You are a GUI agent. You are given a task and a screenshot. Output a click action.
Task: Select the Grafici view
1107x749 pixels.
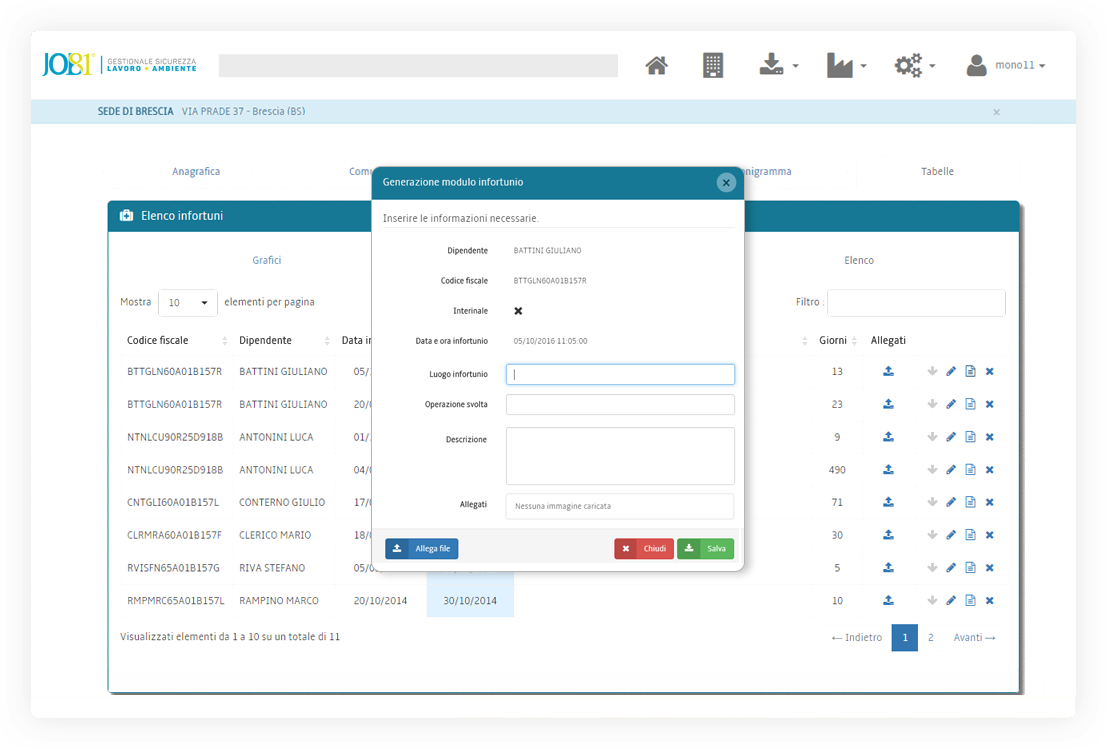tap(266, 260)
